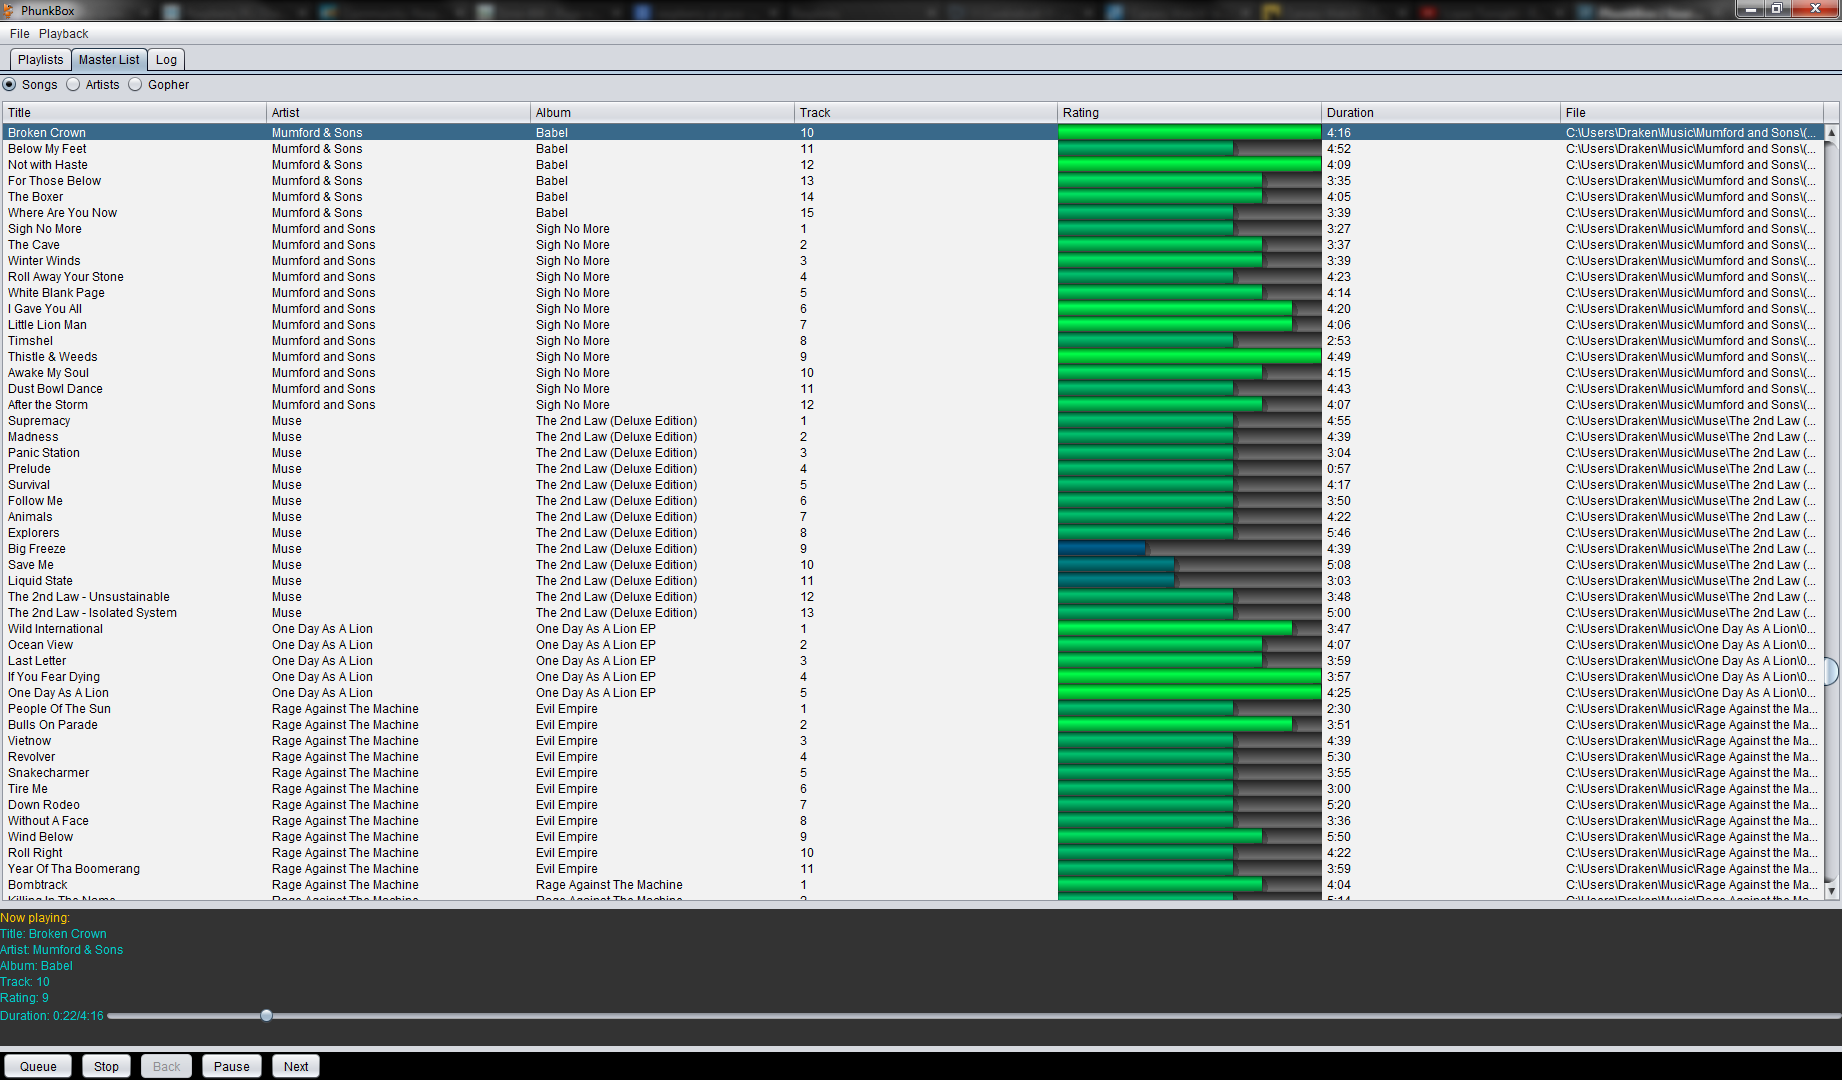Screen dimensions: 1842x1080
Task: Select the song "Not with Haste"
Action: click(48, 165)
